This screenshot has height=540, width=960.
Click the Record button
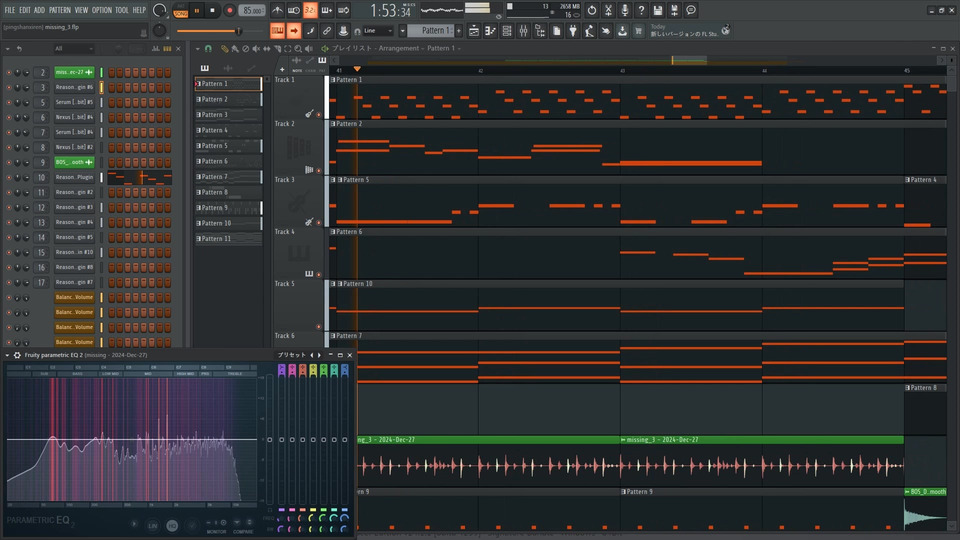(x=230, y=10)
